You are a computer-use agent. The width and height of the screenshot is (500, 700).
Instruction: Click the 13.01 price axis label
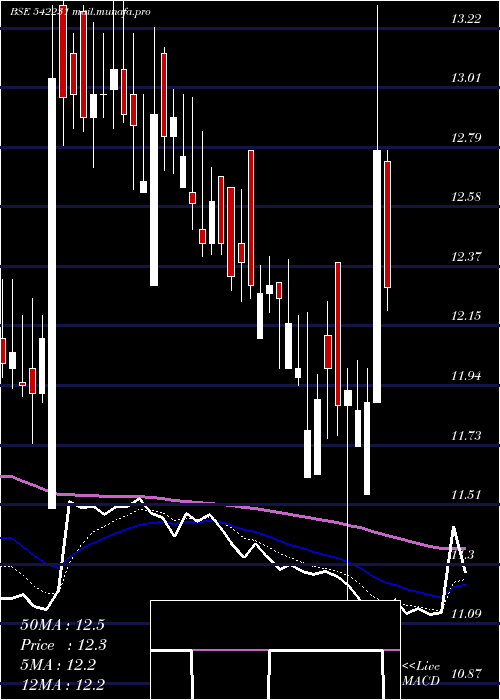tap(467, 78)
